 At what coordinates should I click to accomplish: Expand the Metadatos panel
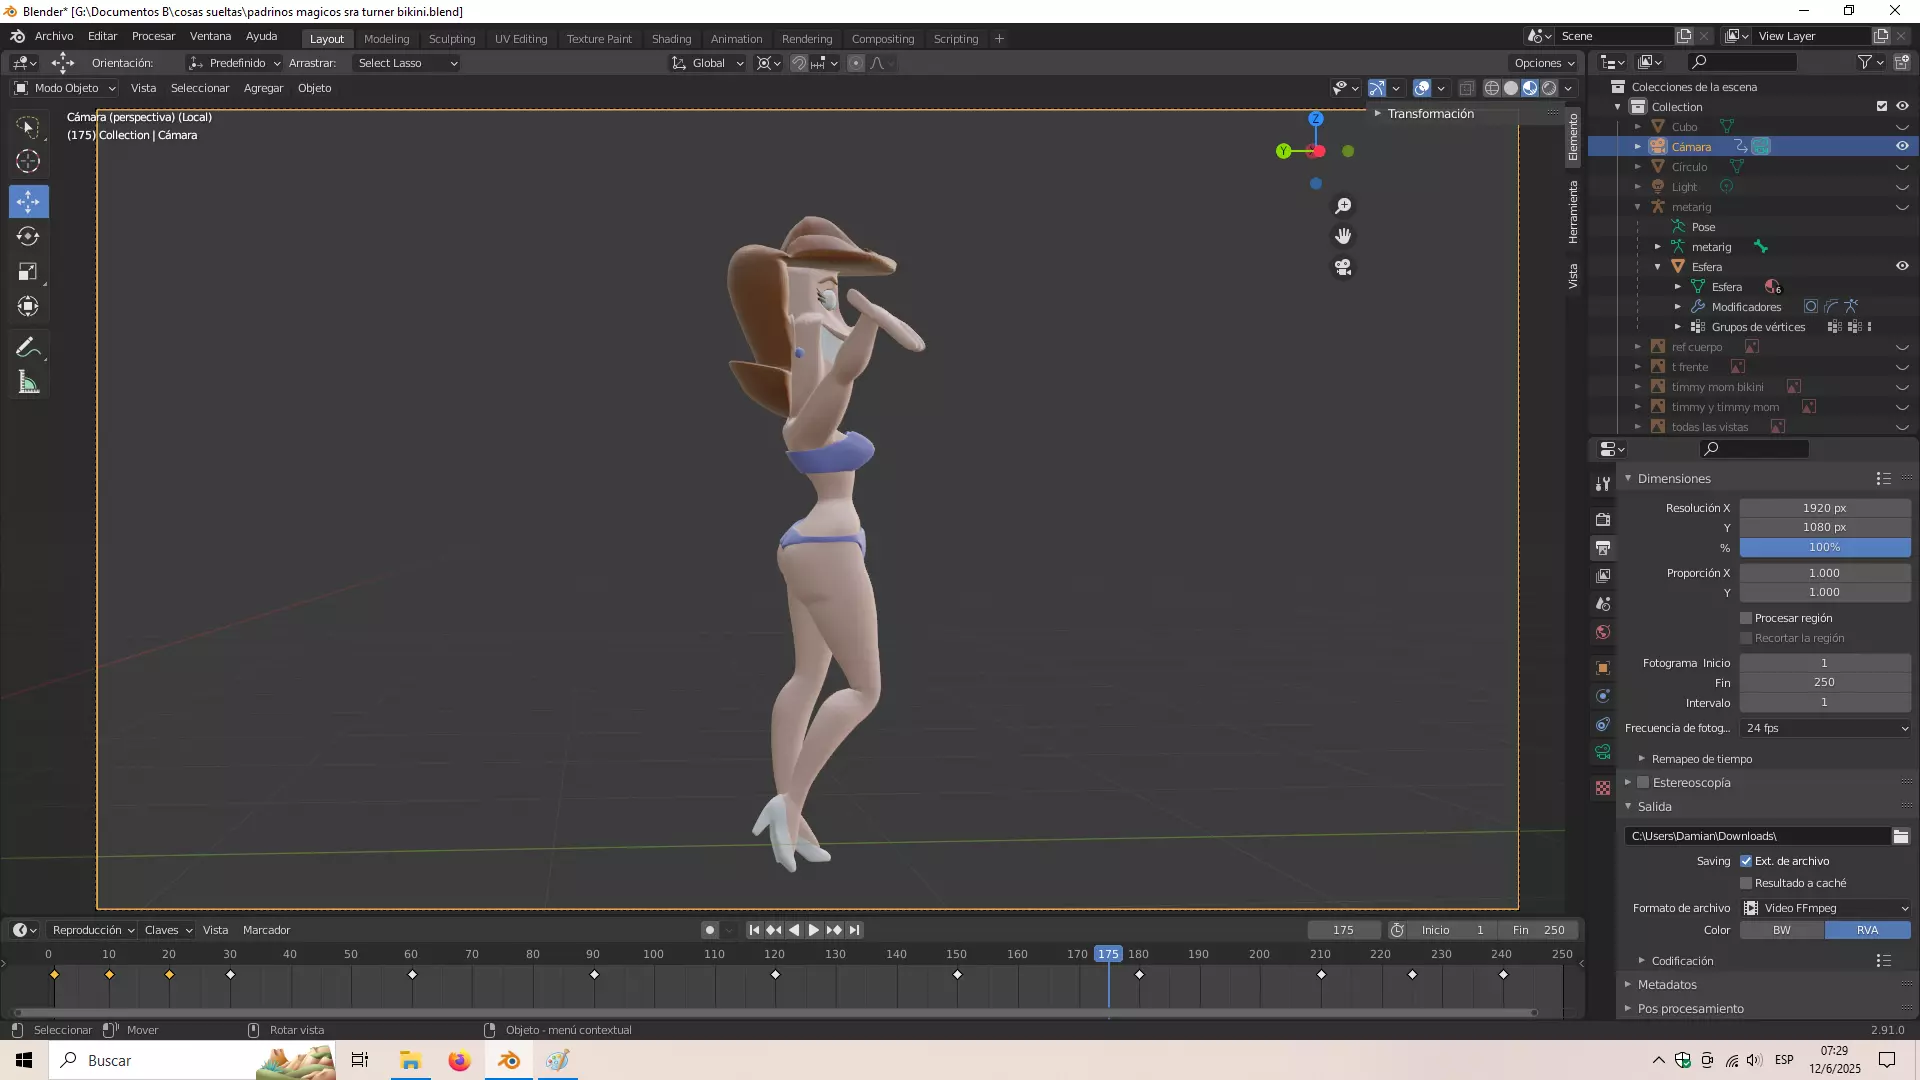[1666, 985]
